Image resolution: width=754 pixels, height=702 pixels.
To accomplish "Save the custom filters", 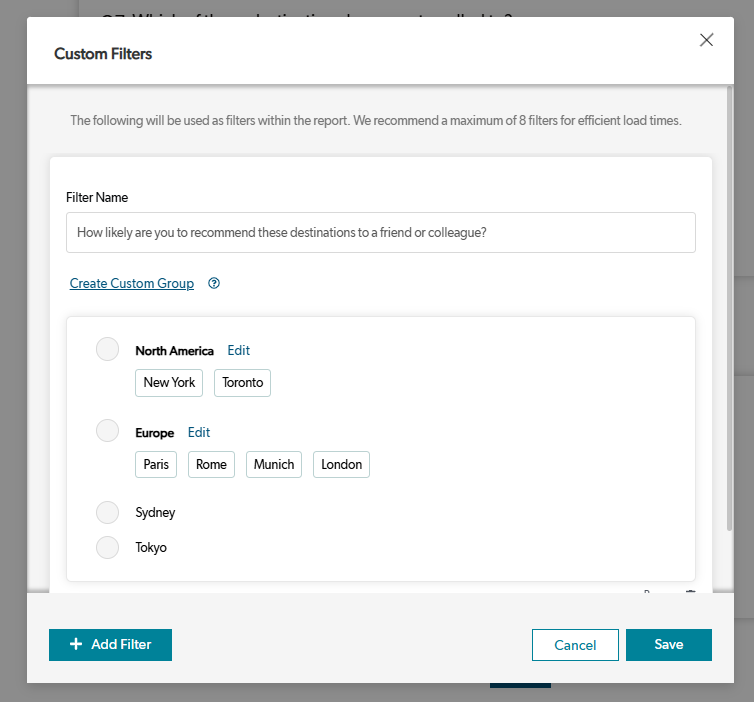I will pyautogui.click(x=668, y=645).
